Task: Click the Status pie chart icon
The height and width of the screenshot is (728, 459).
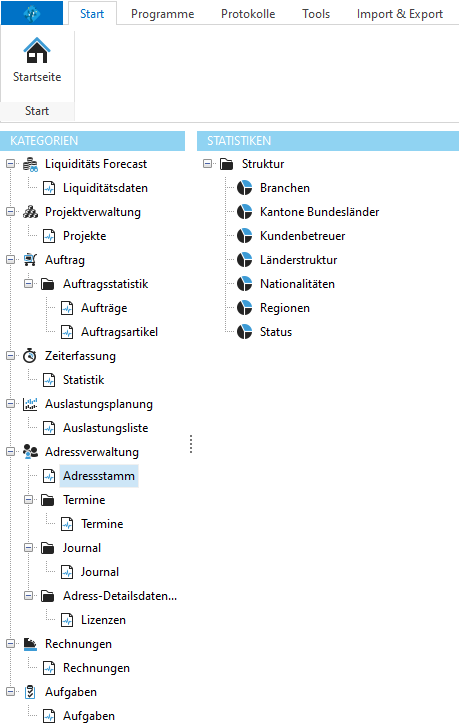Action: pos(245,332)
